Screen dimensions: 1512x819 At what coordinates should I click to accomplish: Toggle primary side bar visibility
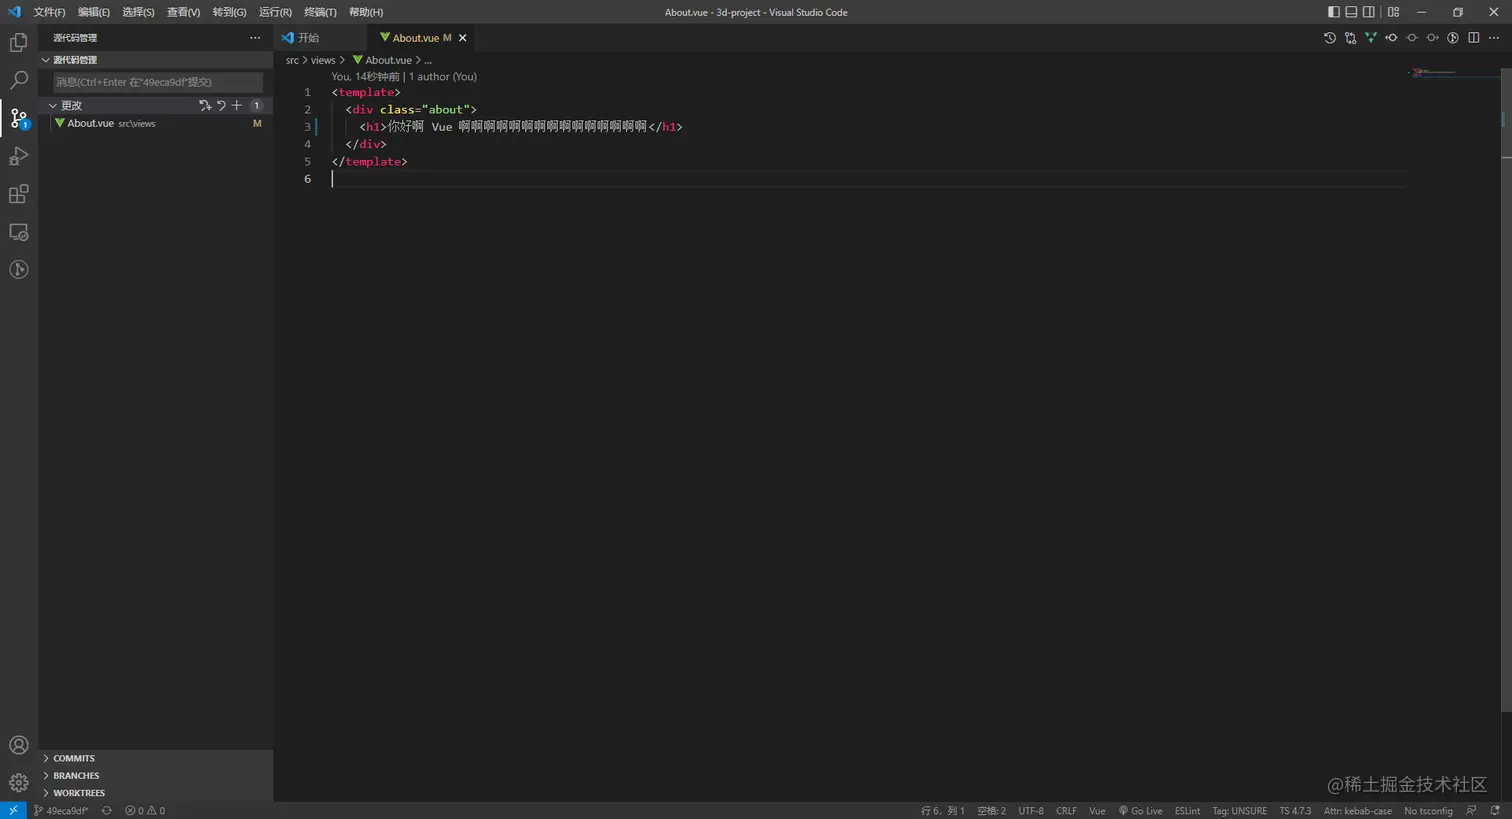click(1333, 12)
